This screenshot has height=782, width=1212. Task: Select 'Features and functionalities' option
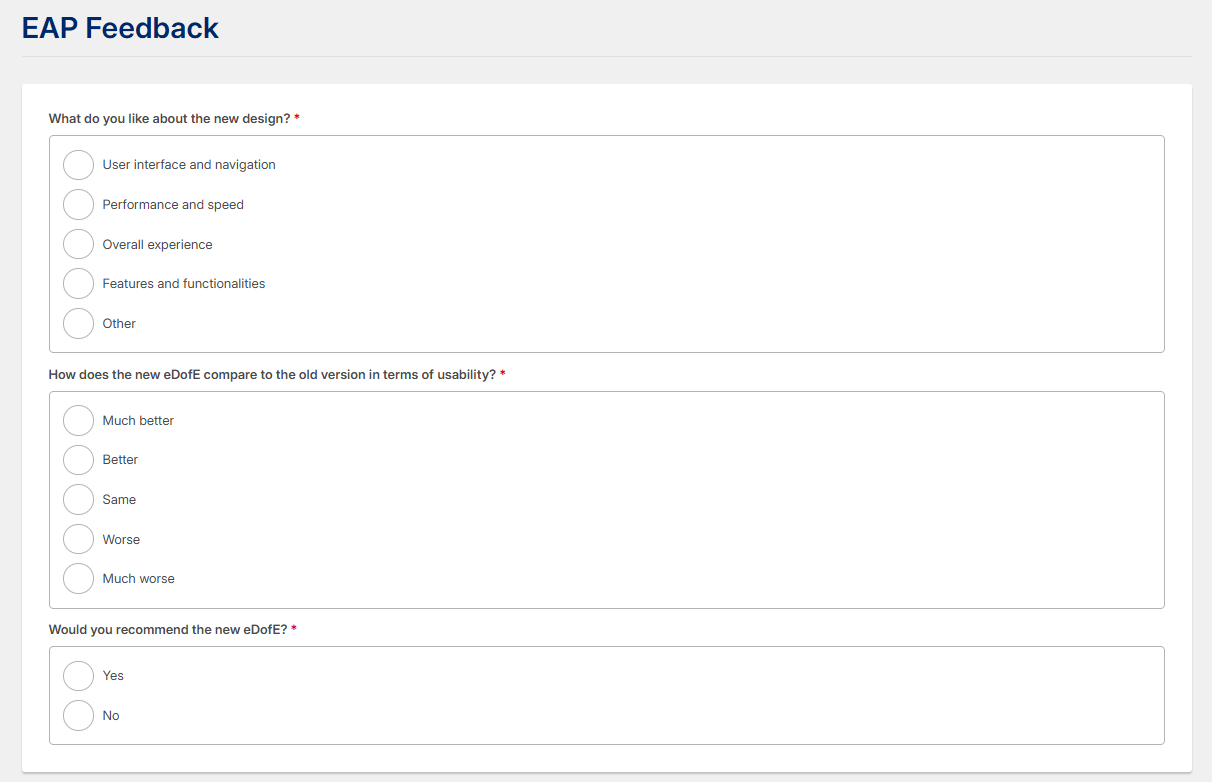(x=78, y=284)
